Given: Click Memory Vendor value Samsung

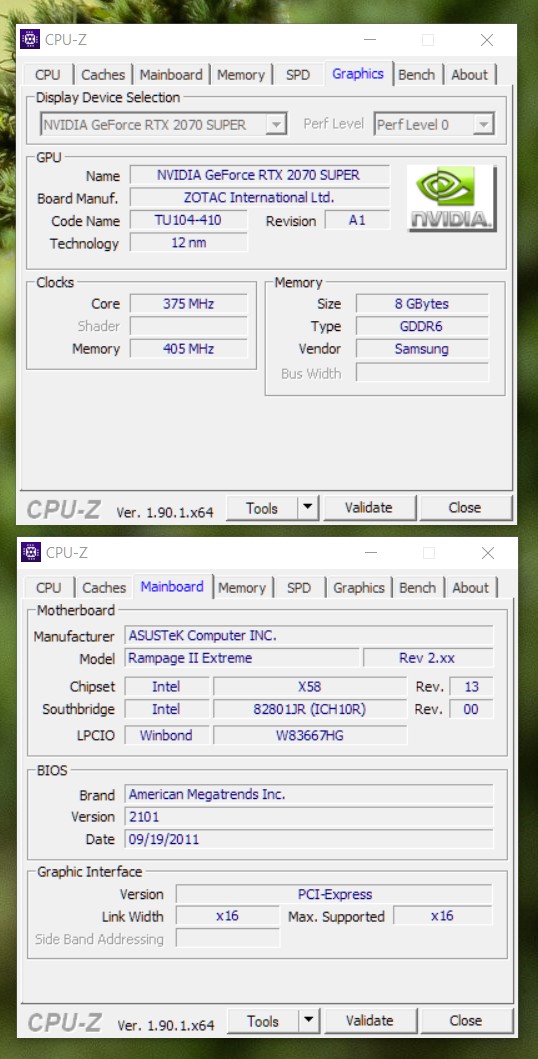Looking at the screenshot, I should click(x=422, y=348).
